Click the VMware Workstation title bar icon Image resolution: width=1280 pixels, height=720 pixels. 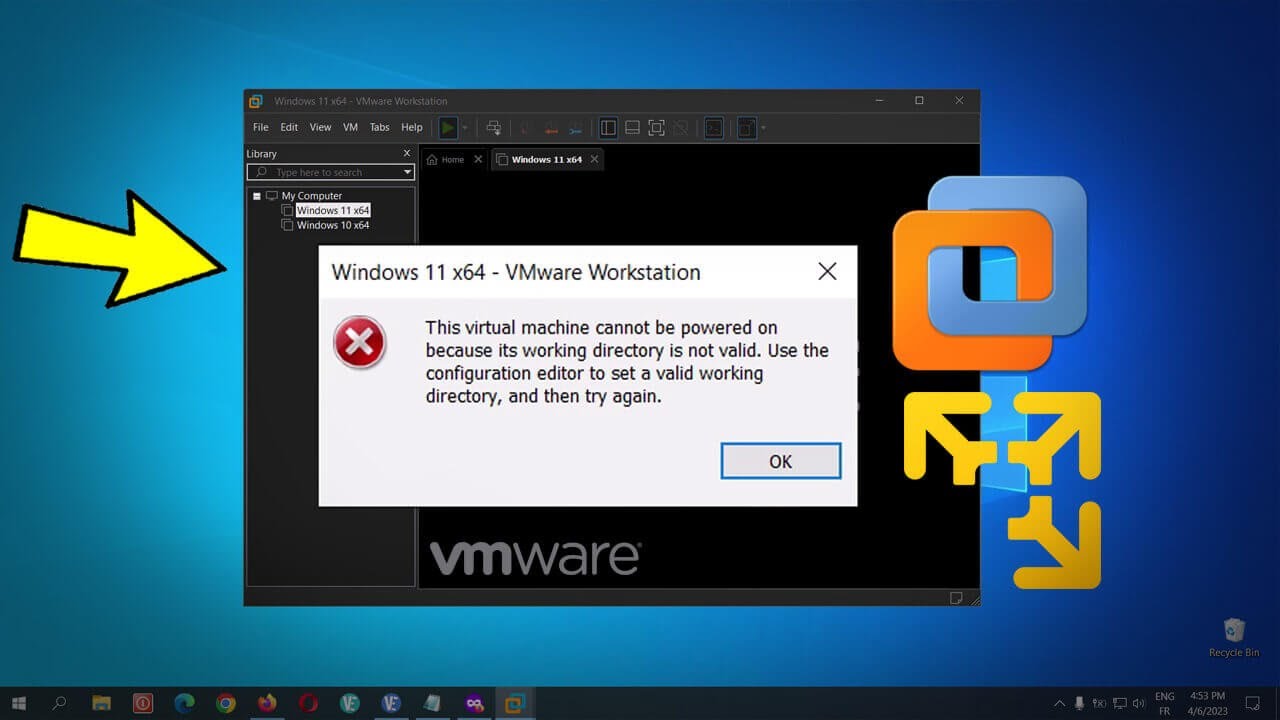point(256,101)
